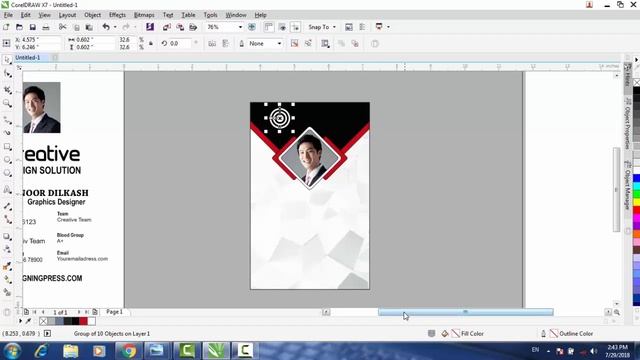
Task: Select the Rectangle tool in the toolbox
Action: 7,147
